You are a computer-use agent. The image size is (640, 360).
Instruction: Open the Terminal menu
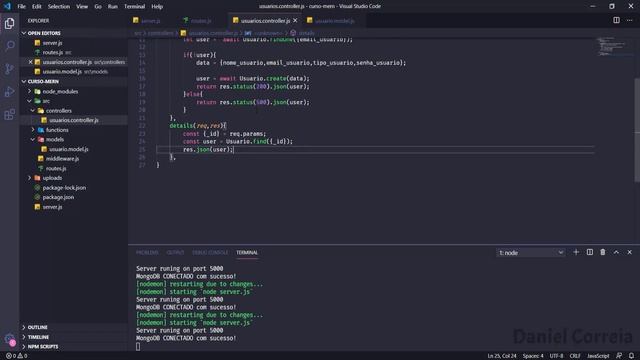coord(135,7)
